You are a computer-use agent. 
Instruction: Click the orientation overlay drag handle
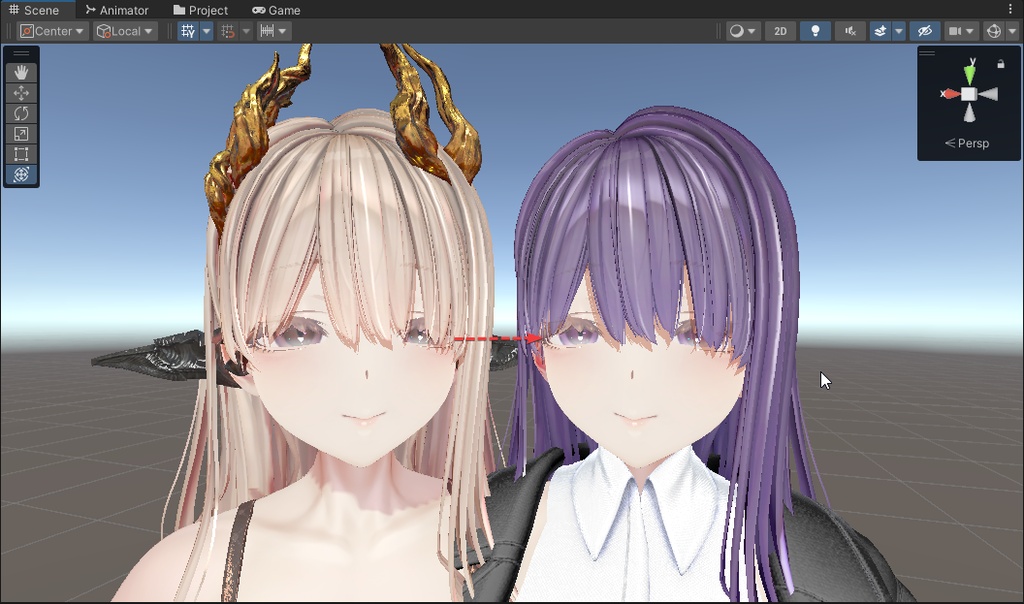click(927, 53)
